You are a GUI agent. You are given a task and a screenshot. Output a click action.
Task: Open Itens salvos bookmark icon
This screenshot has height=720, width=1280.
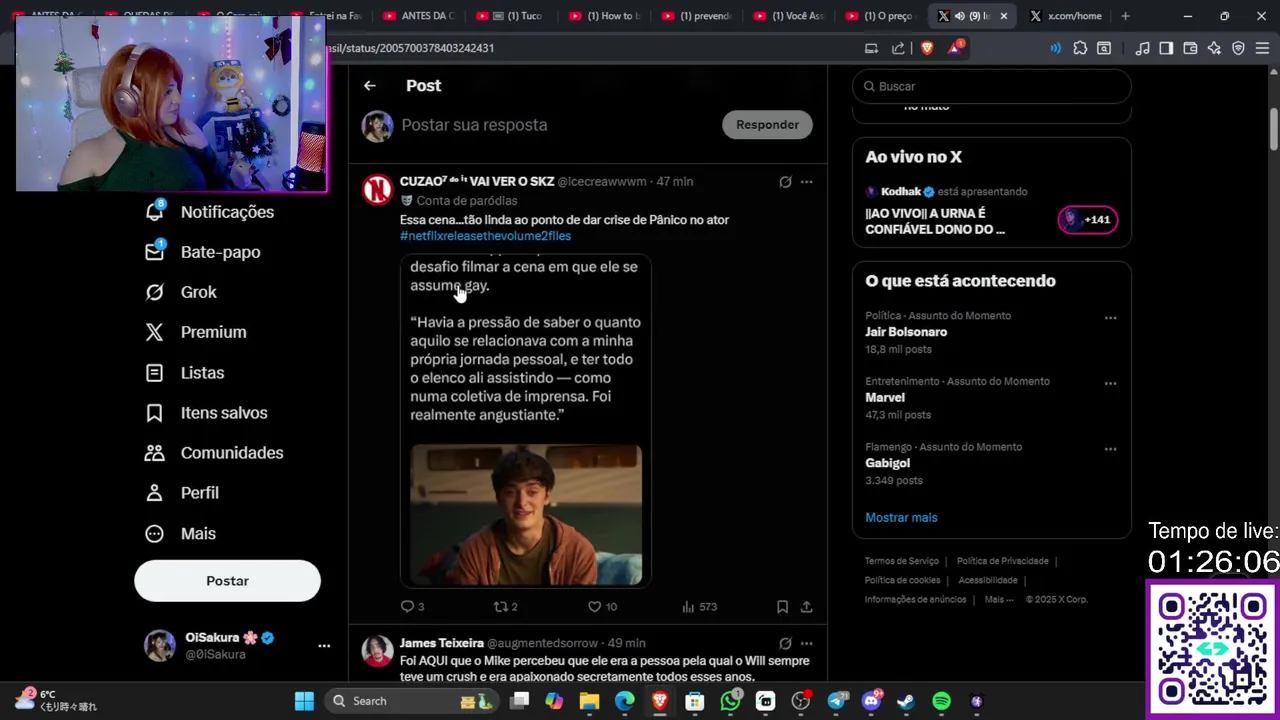[154, 413]
